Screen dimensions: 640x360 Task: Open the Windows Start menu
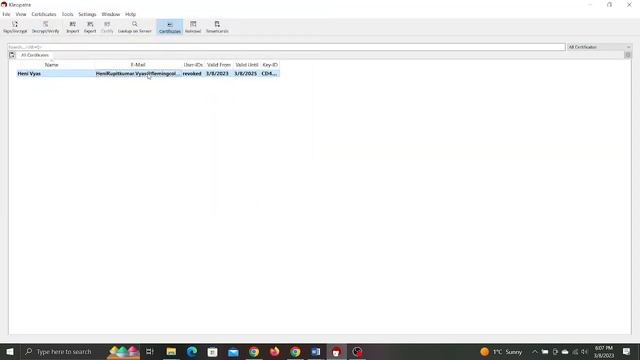(x=10, y=351)
